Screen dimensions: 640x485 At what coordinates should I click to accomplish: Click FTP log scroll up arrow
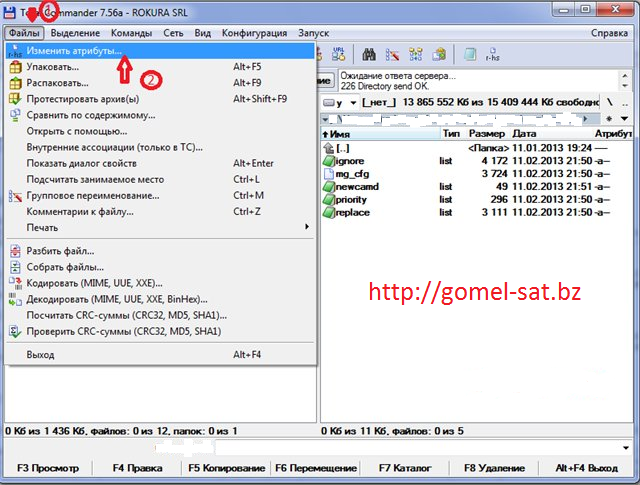624,76
